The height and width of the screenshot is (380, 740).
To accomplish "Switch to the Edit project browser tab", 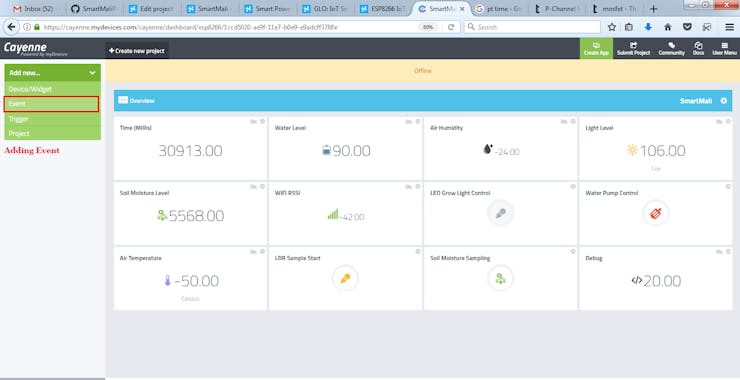I will [x=151, y=8].
